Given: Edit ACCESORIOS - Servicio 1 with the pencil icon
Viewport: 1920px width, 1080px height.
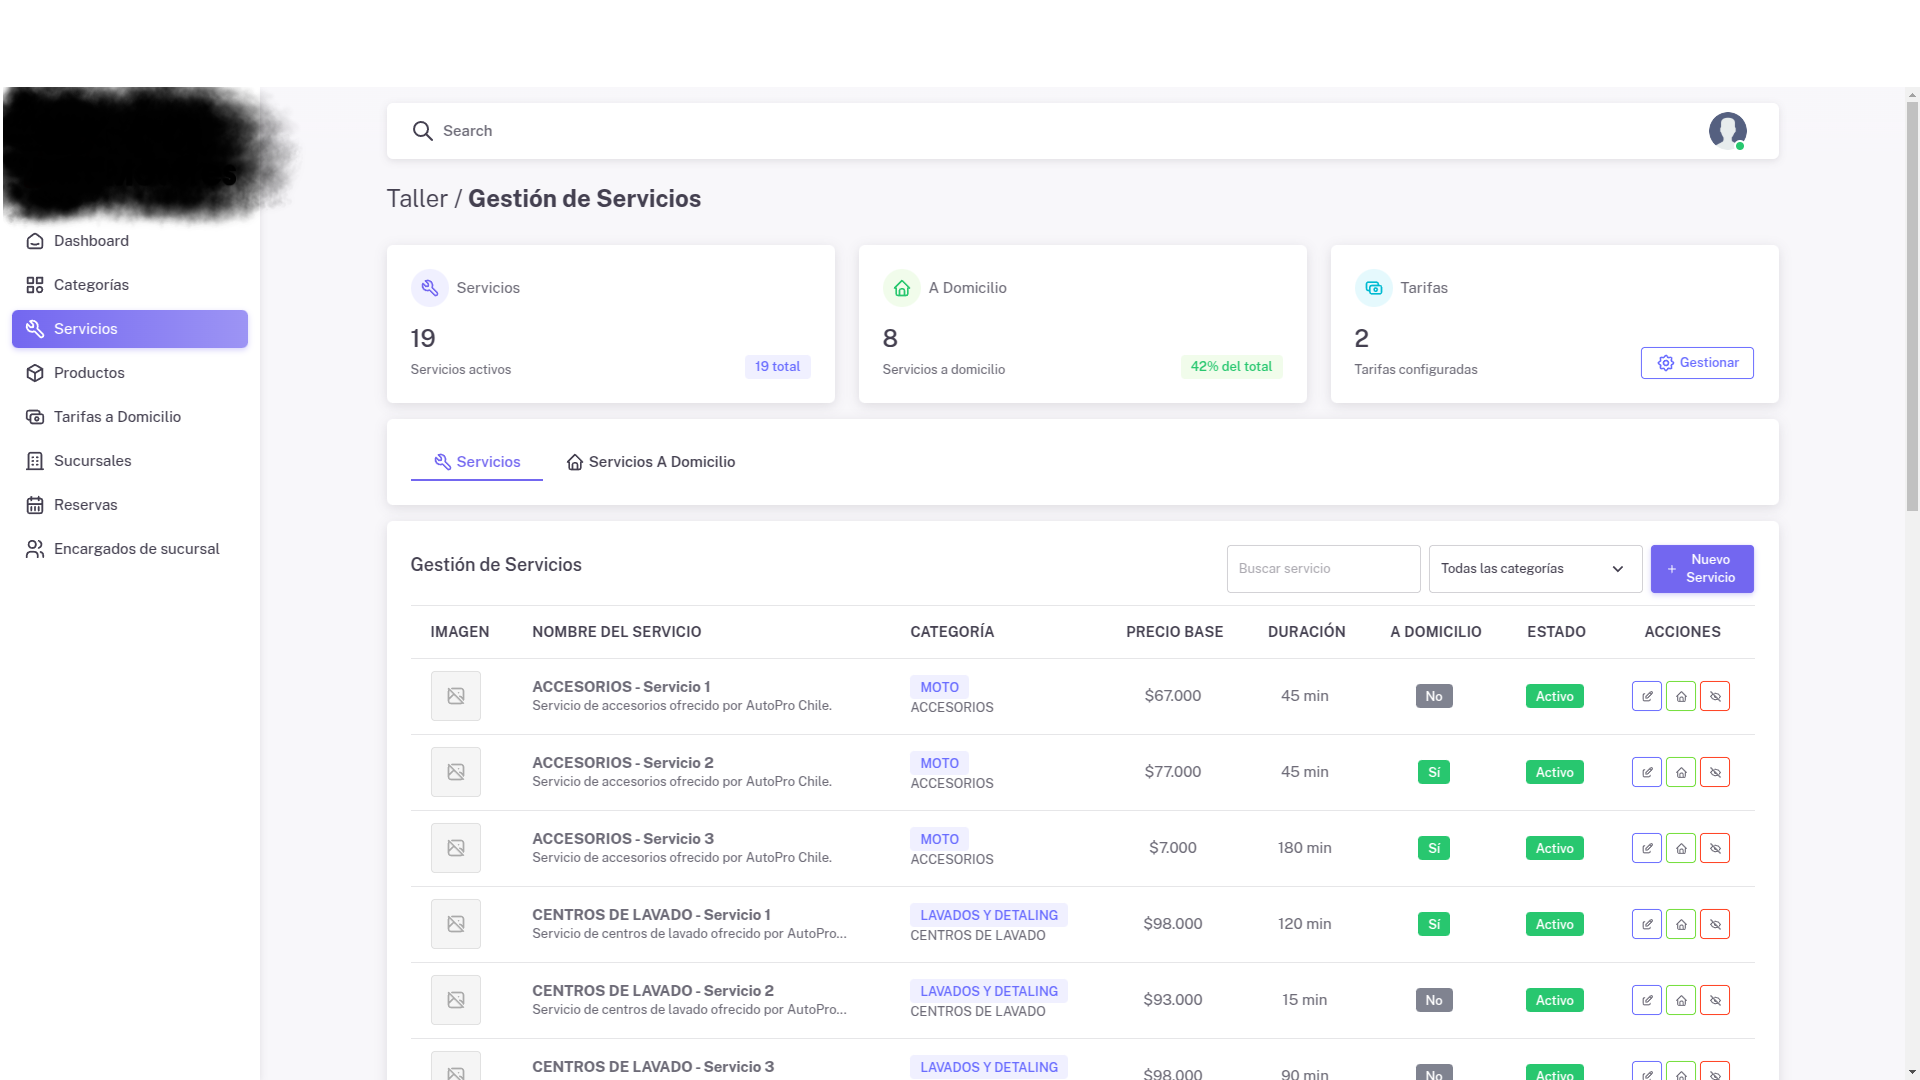Looking at the screenshot, I should pos(1647,696).
